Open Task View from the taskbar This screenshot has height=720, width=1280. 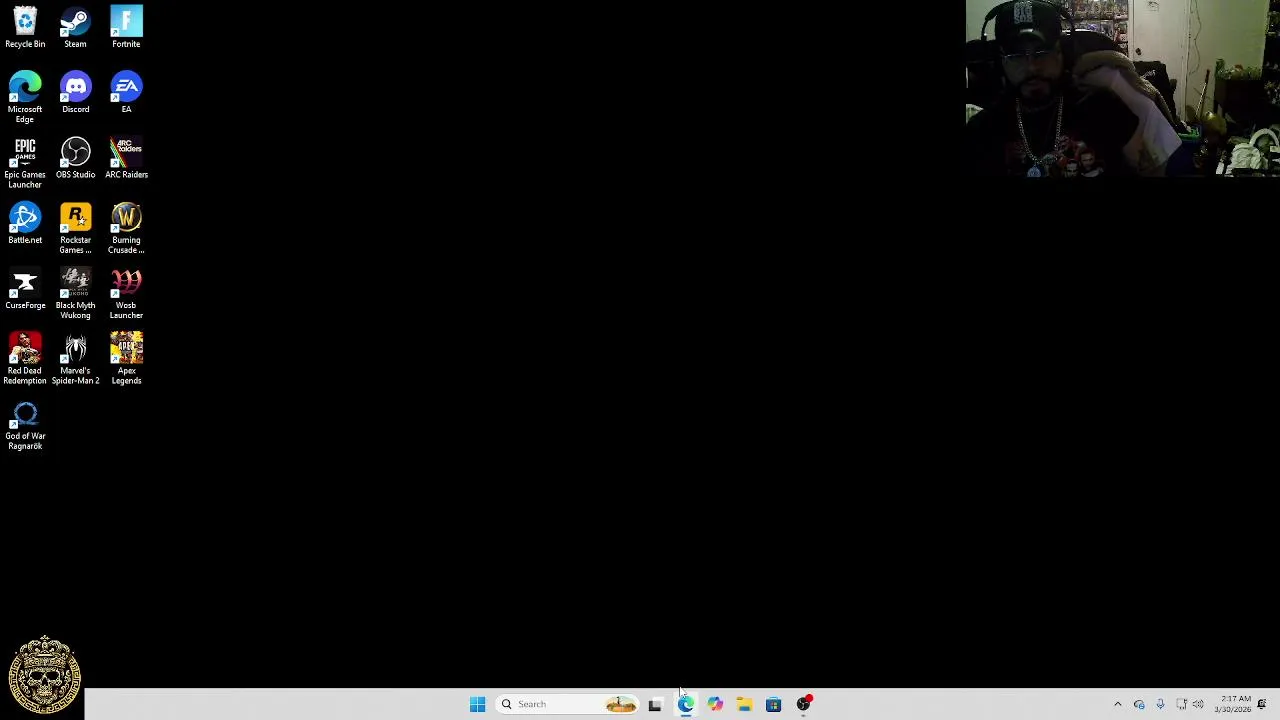pos(655,704)
